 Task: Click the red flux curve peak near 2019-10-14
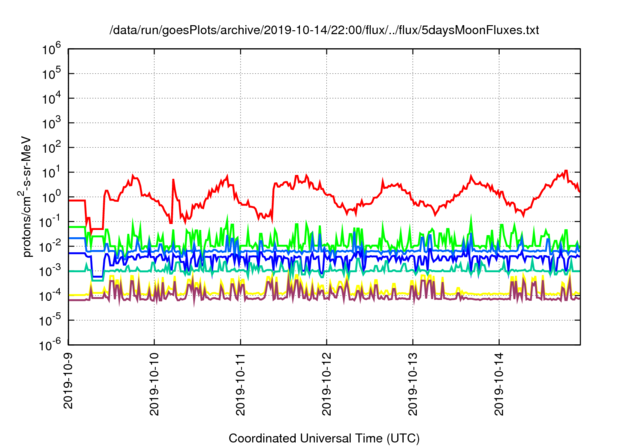coord(565,171)
